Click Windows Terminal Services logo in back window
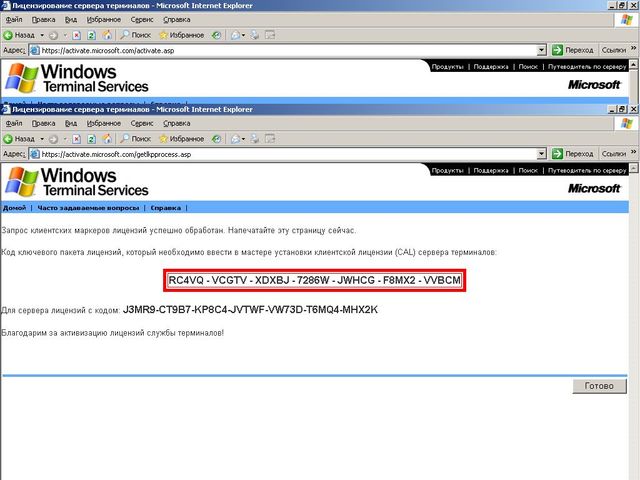Screen dimensions: 640x480 click(77, 78)
